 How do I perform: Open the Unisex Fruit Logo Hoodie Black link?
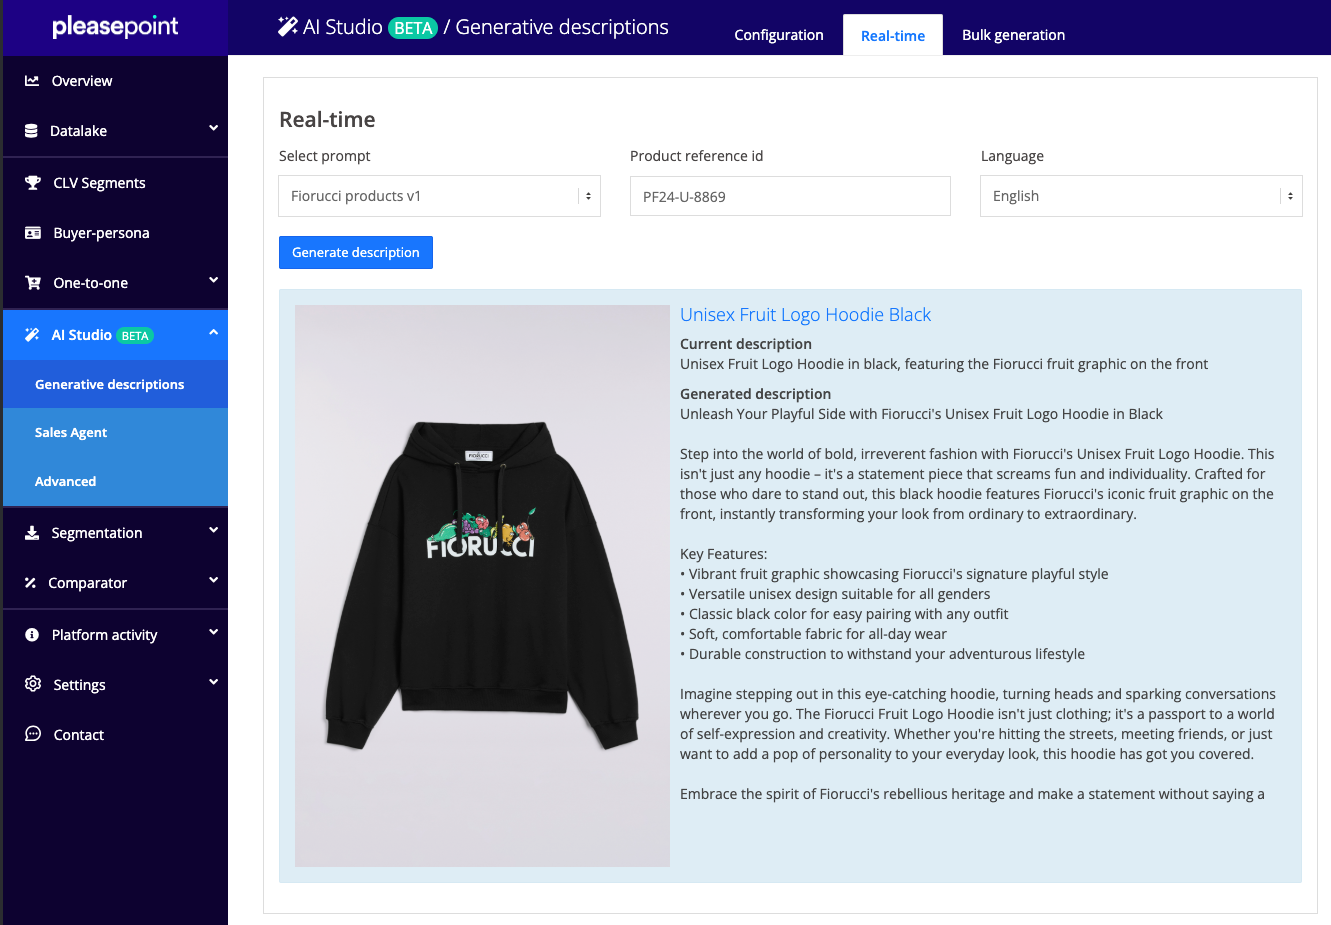(x=805, y=315)
